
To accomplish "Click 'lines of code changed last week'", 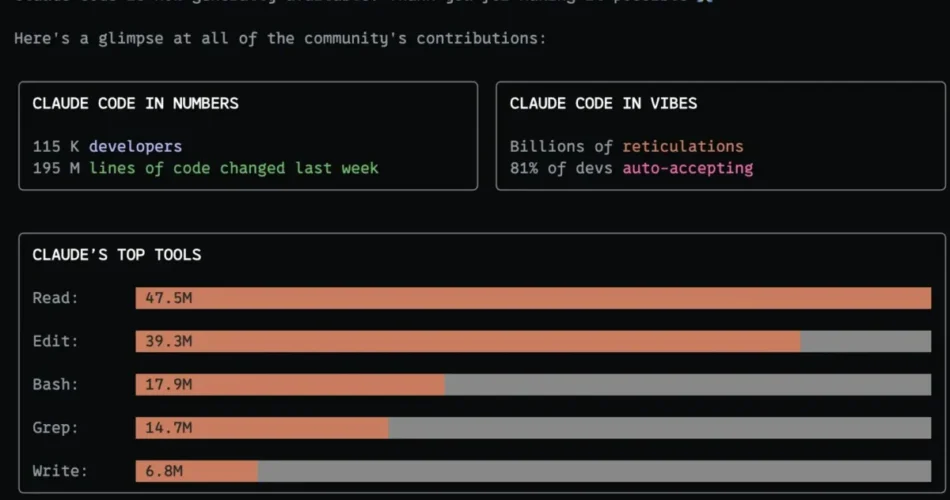I will [234, 168].
